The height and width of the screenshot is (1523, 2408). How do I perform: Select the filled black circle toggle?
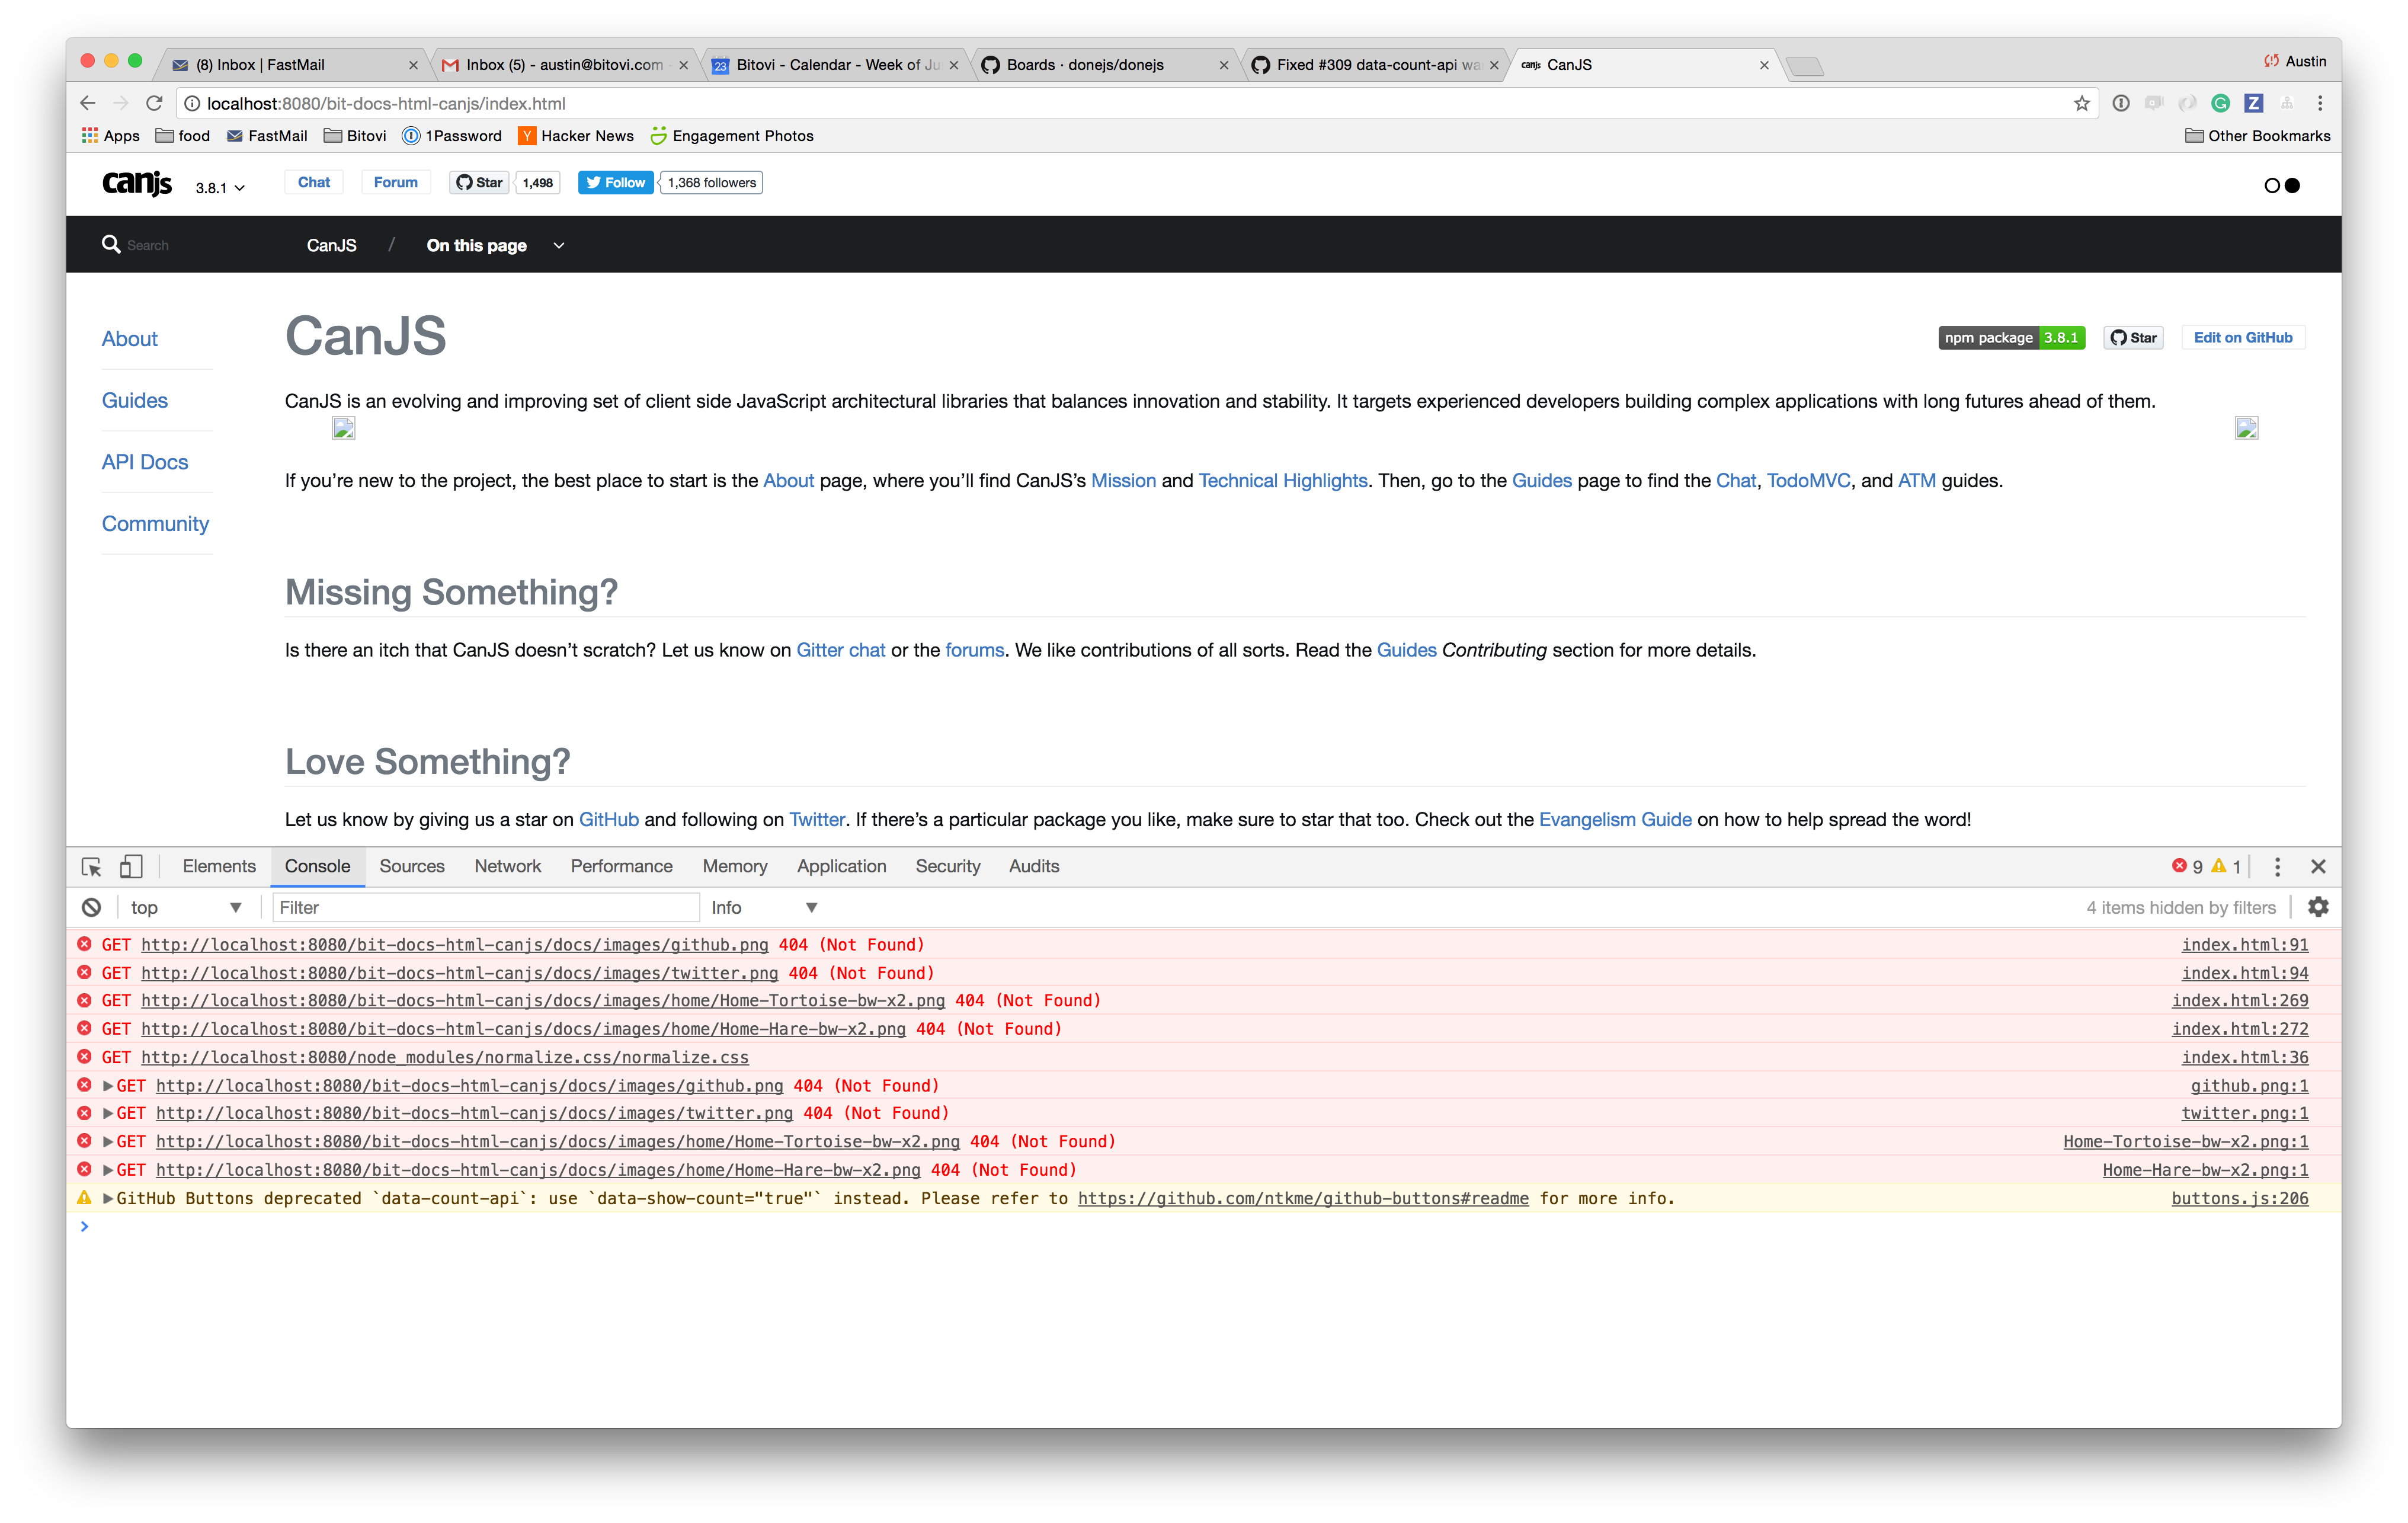pos(2293,186)
